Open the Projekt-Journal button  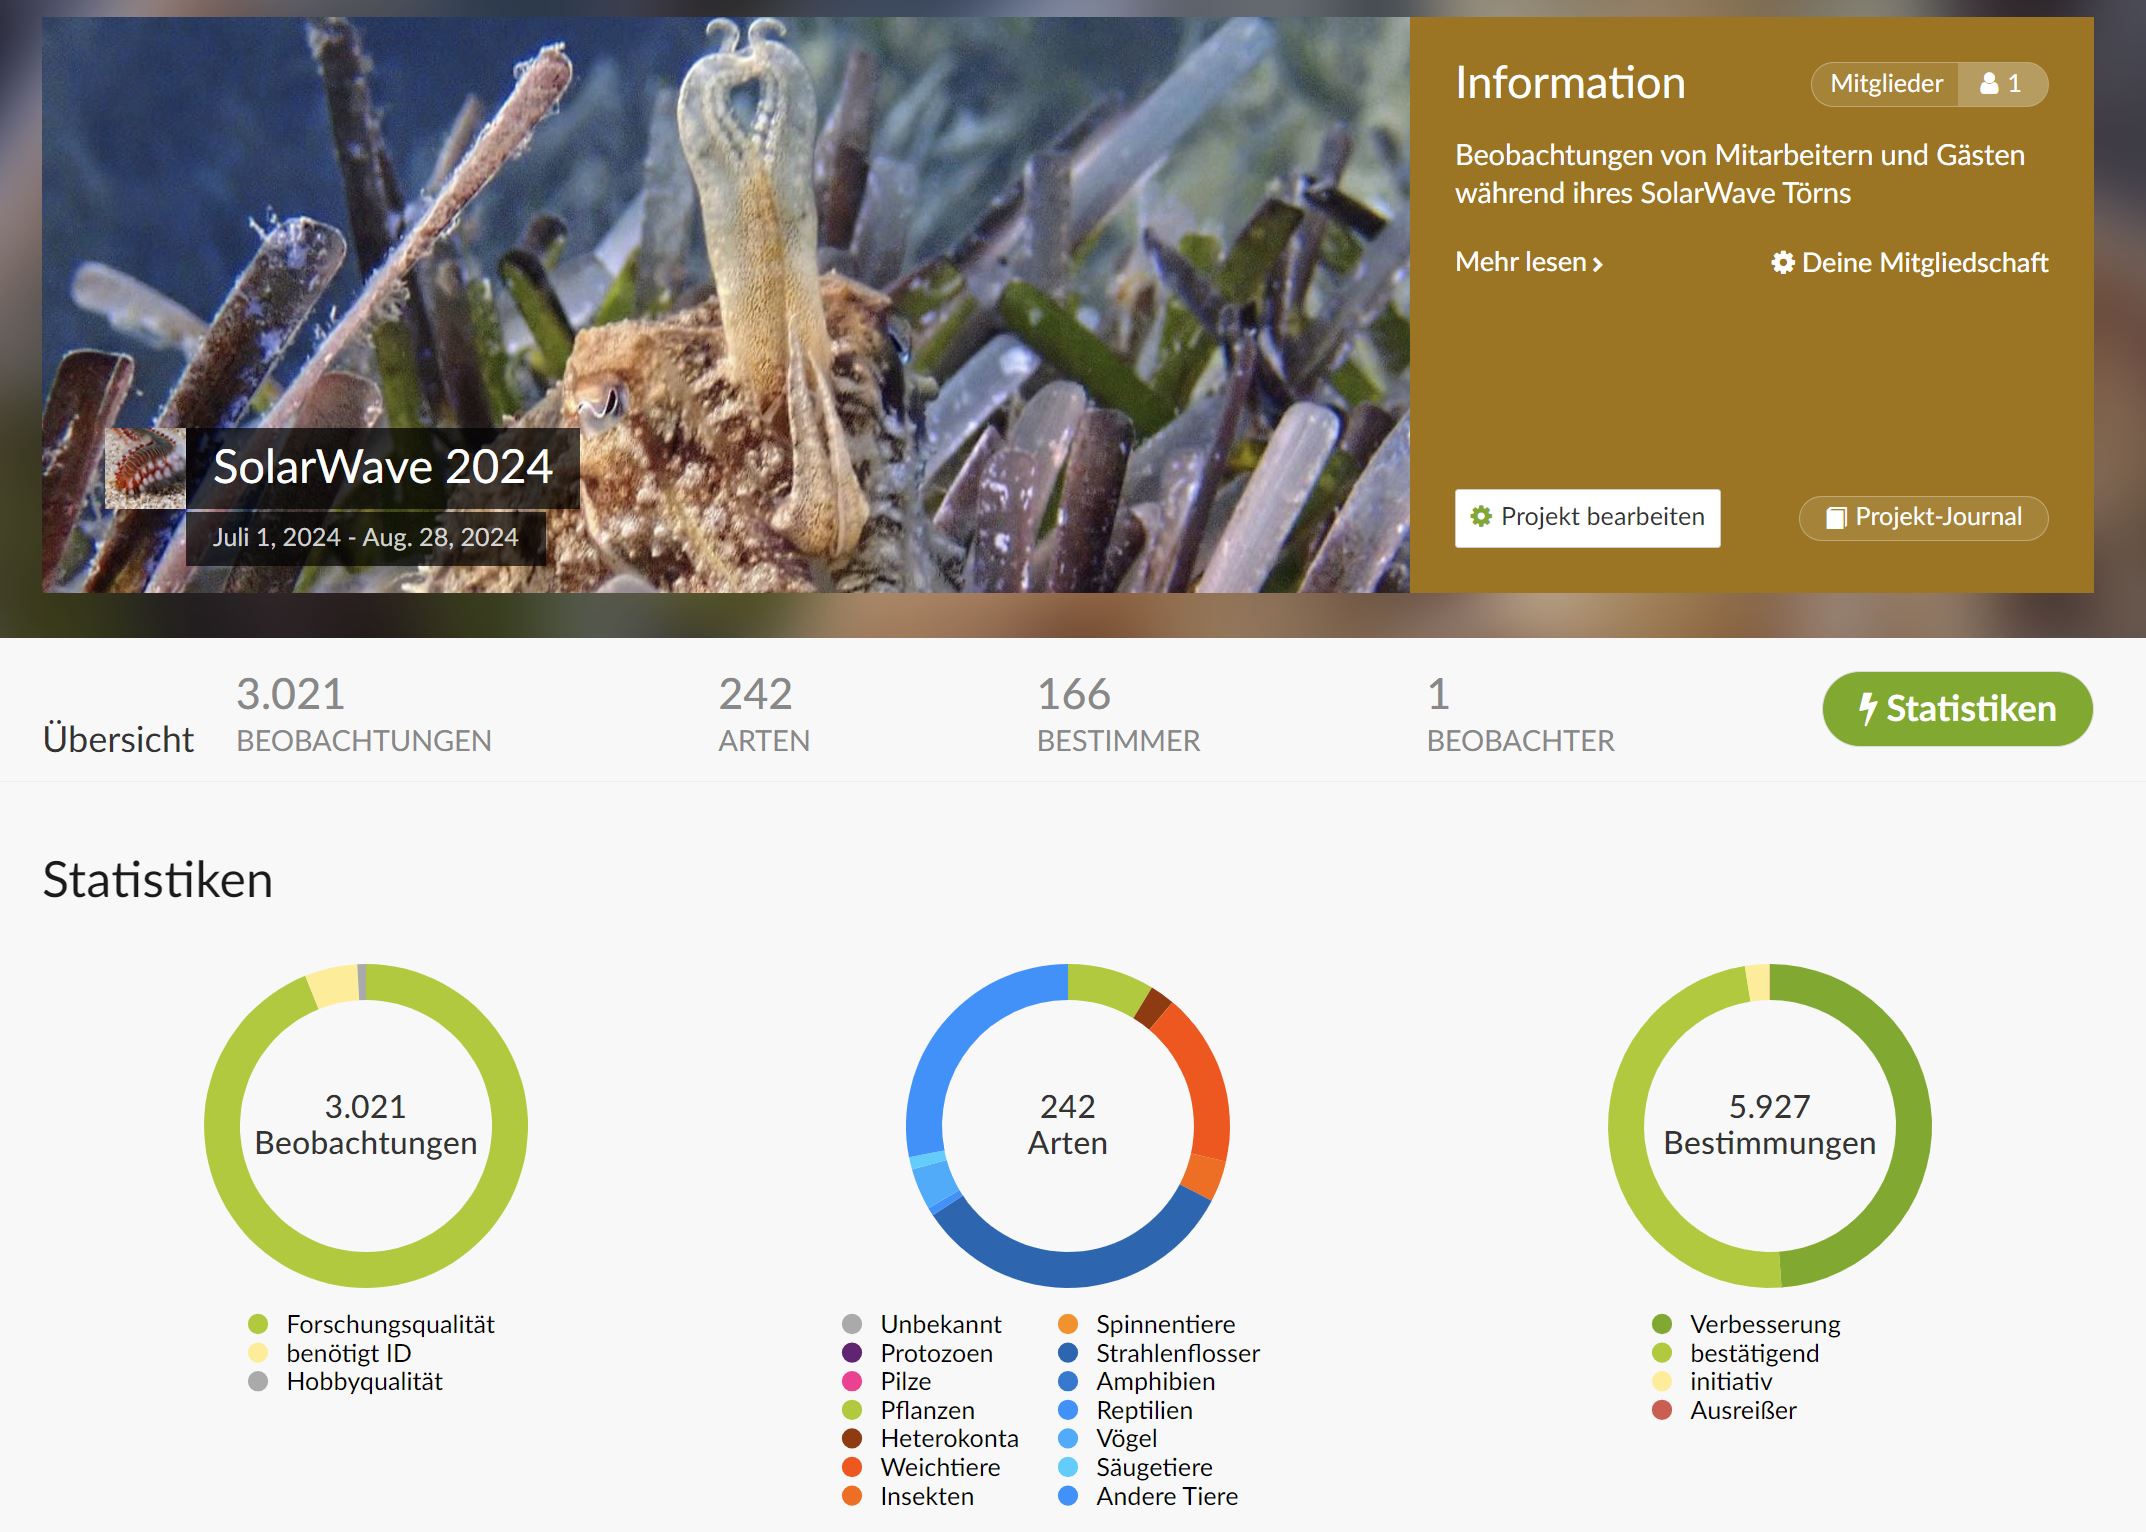[1923, 518]
